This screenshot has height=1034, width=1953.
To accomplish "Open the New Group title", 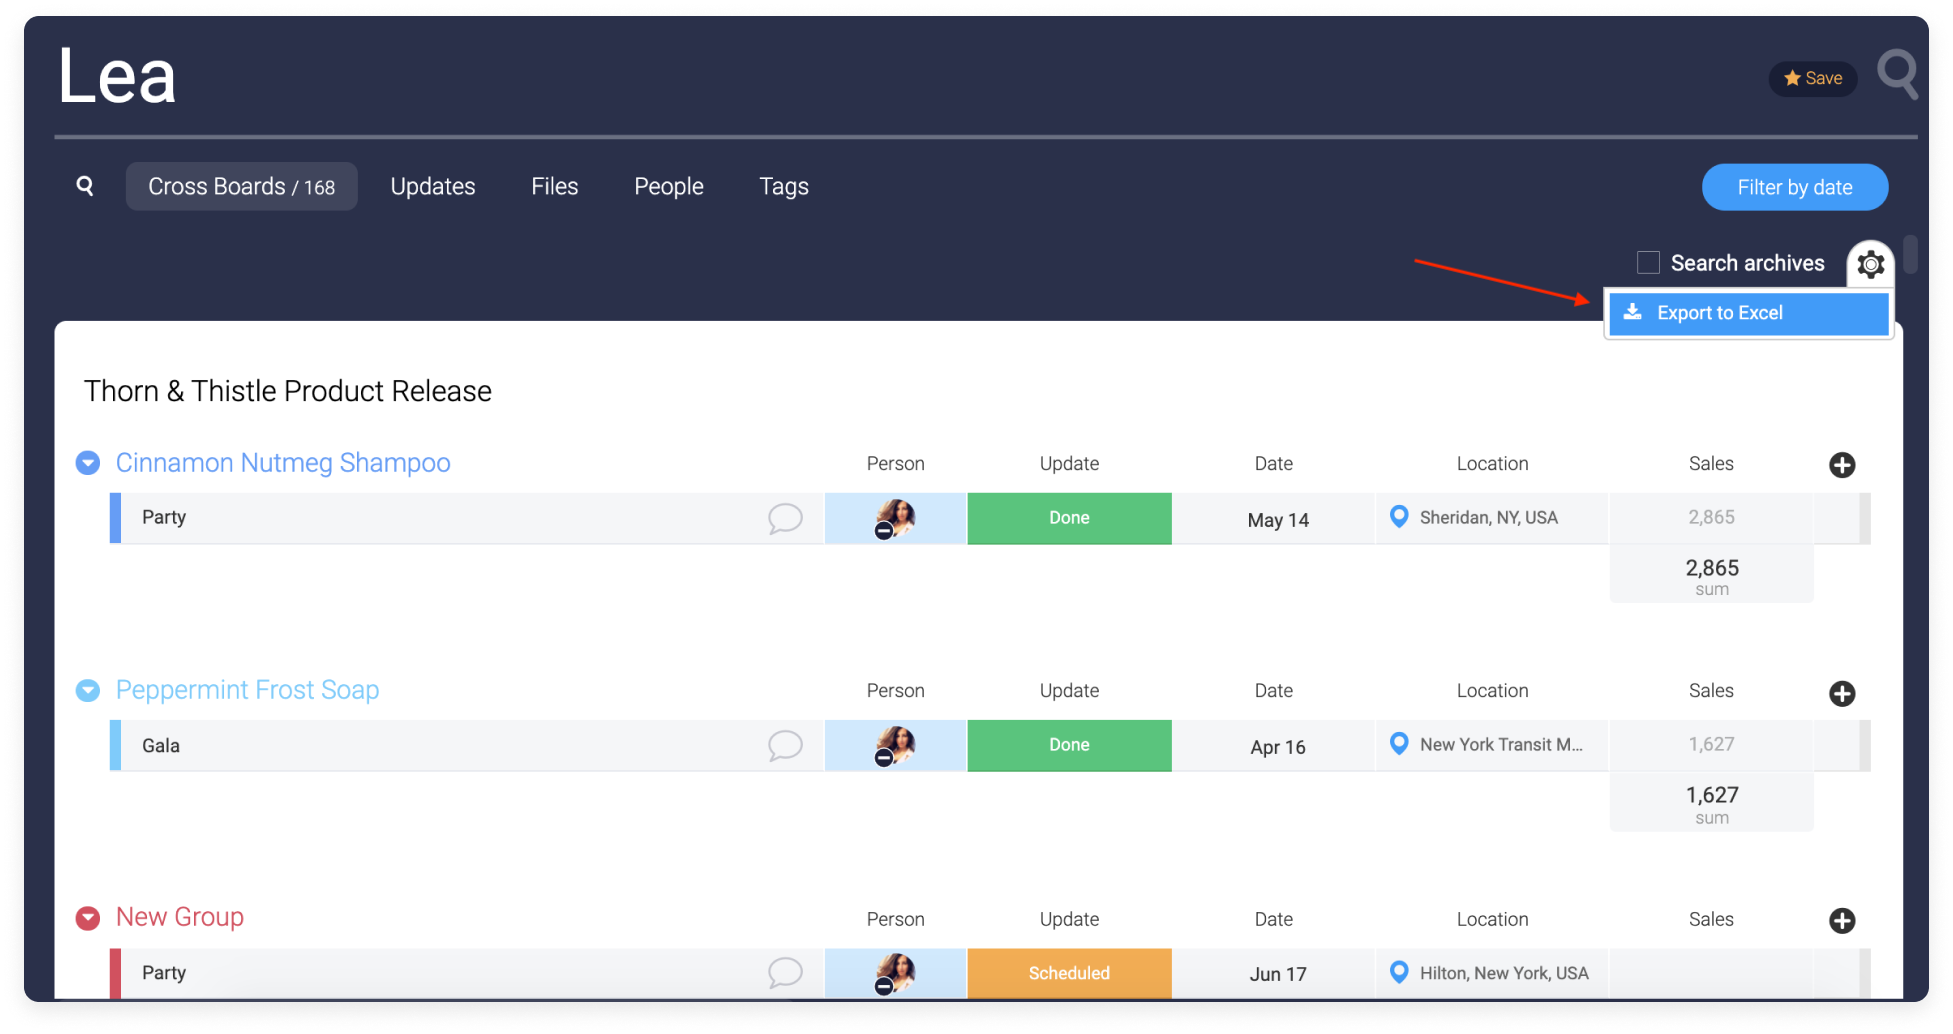I will [x=180, y=917].
